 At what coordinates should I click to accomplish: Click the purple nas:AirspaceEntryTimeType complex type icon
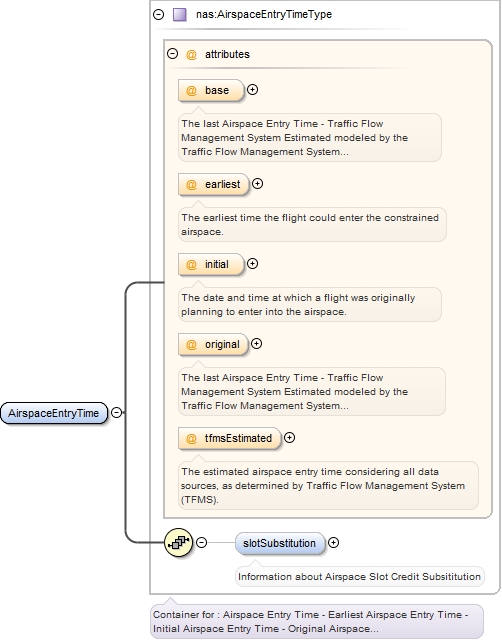pos(179,15)
